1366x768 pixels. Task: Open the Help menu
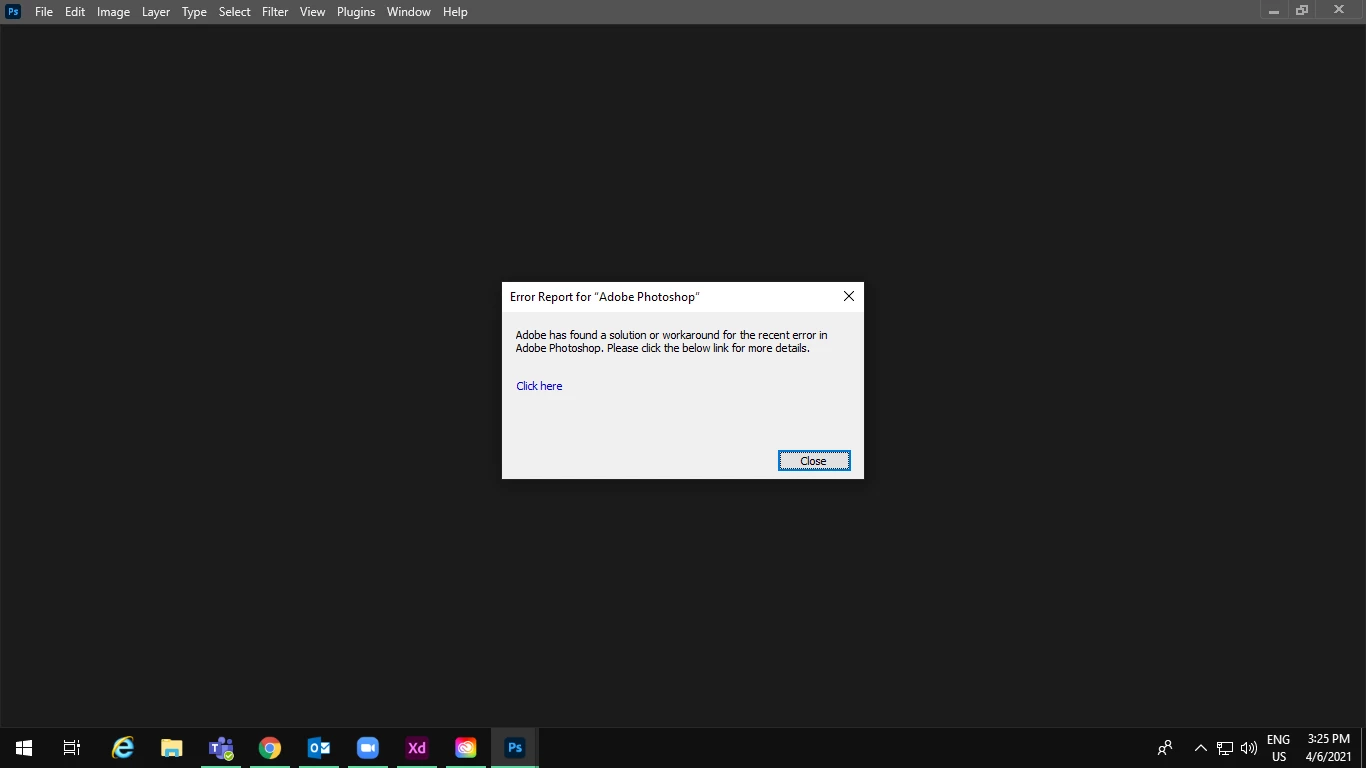tap(455, 12)
